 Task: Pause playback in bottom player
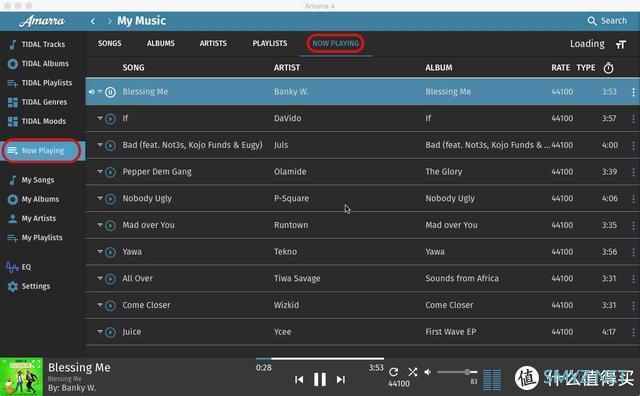pos(320,379)
